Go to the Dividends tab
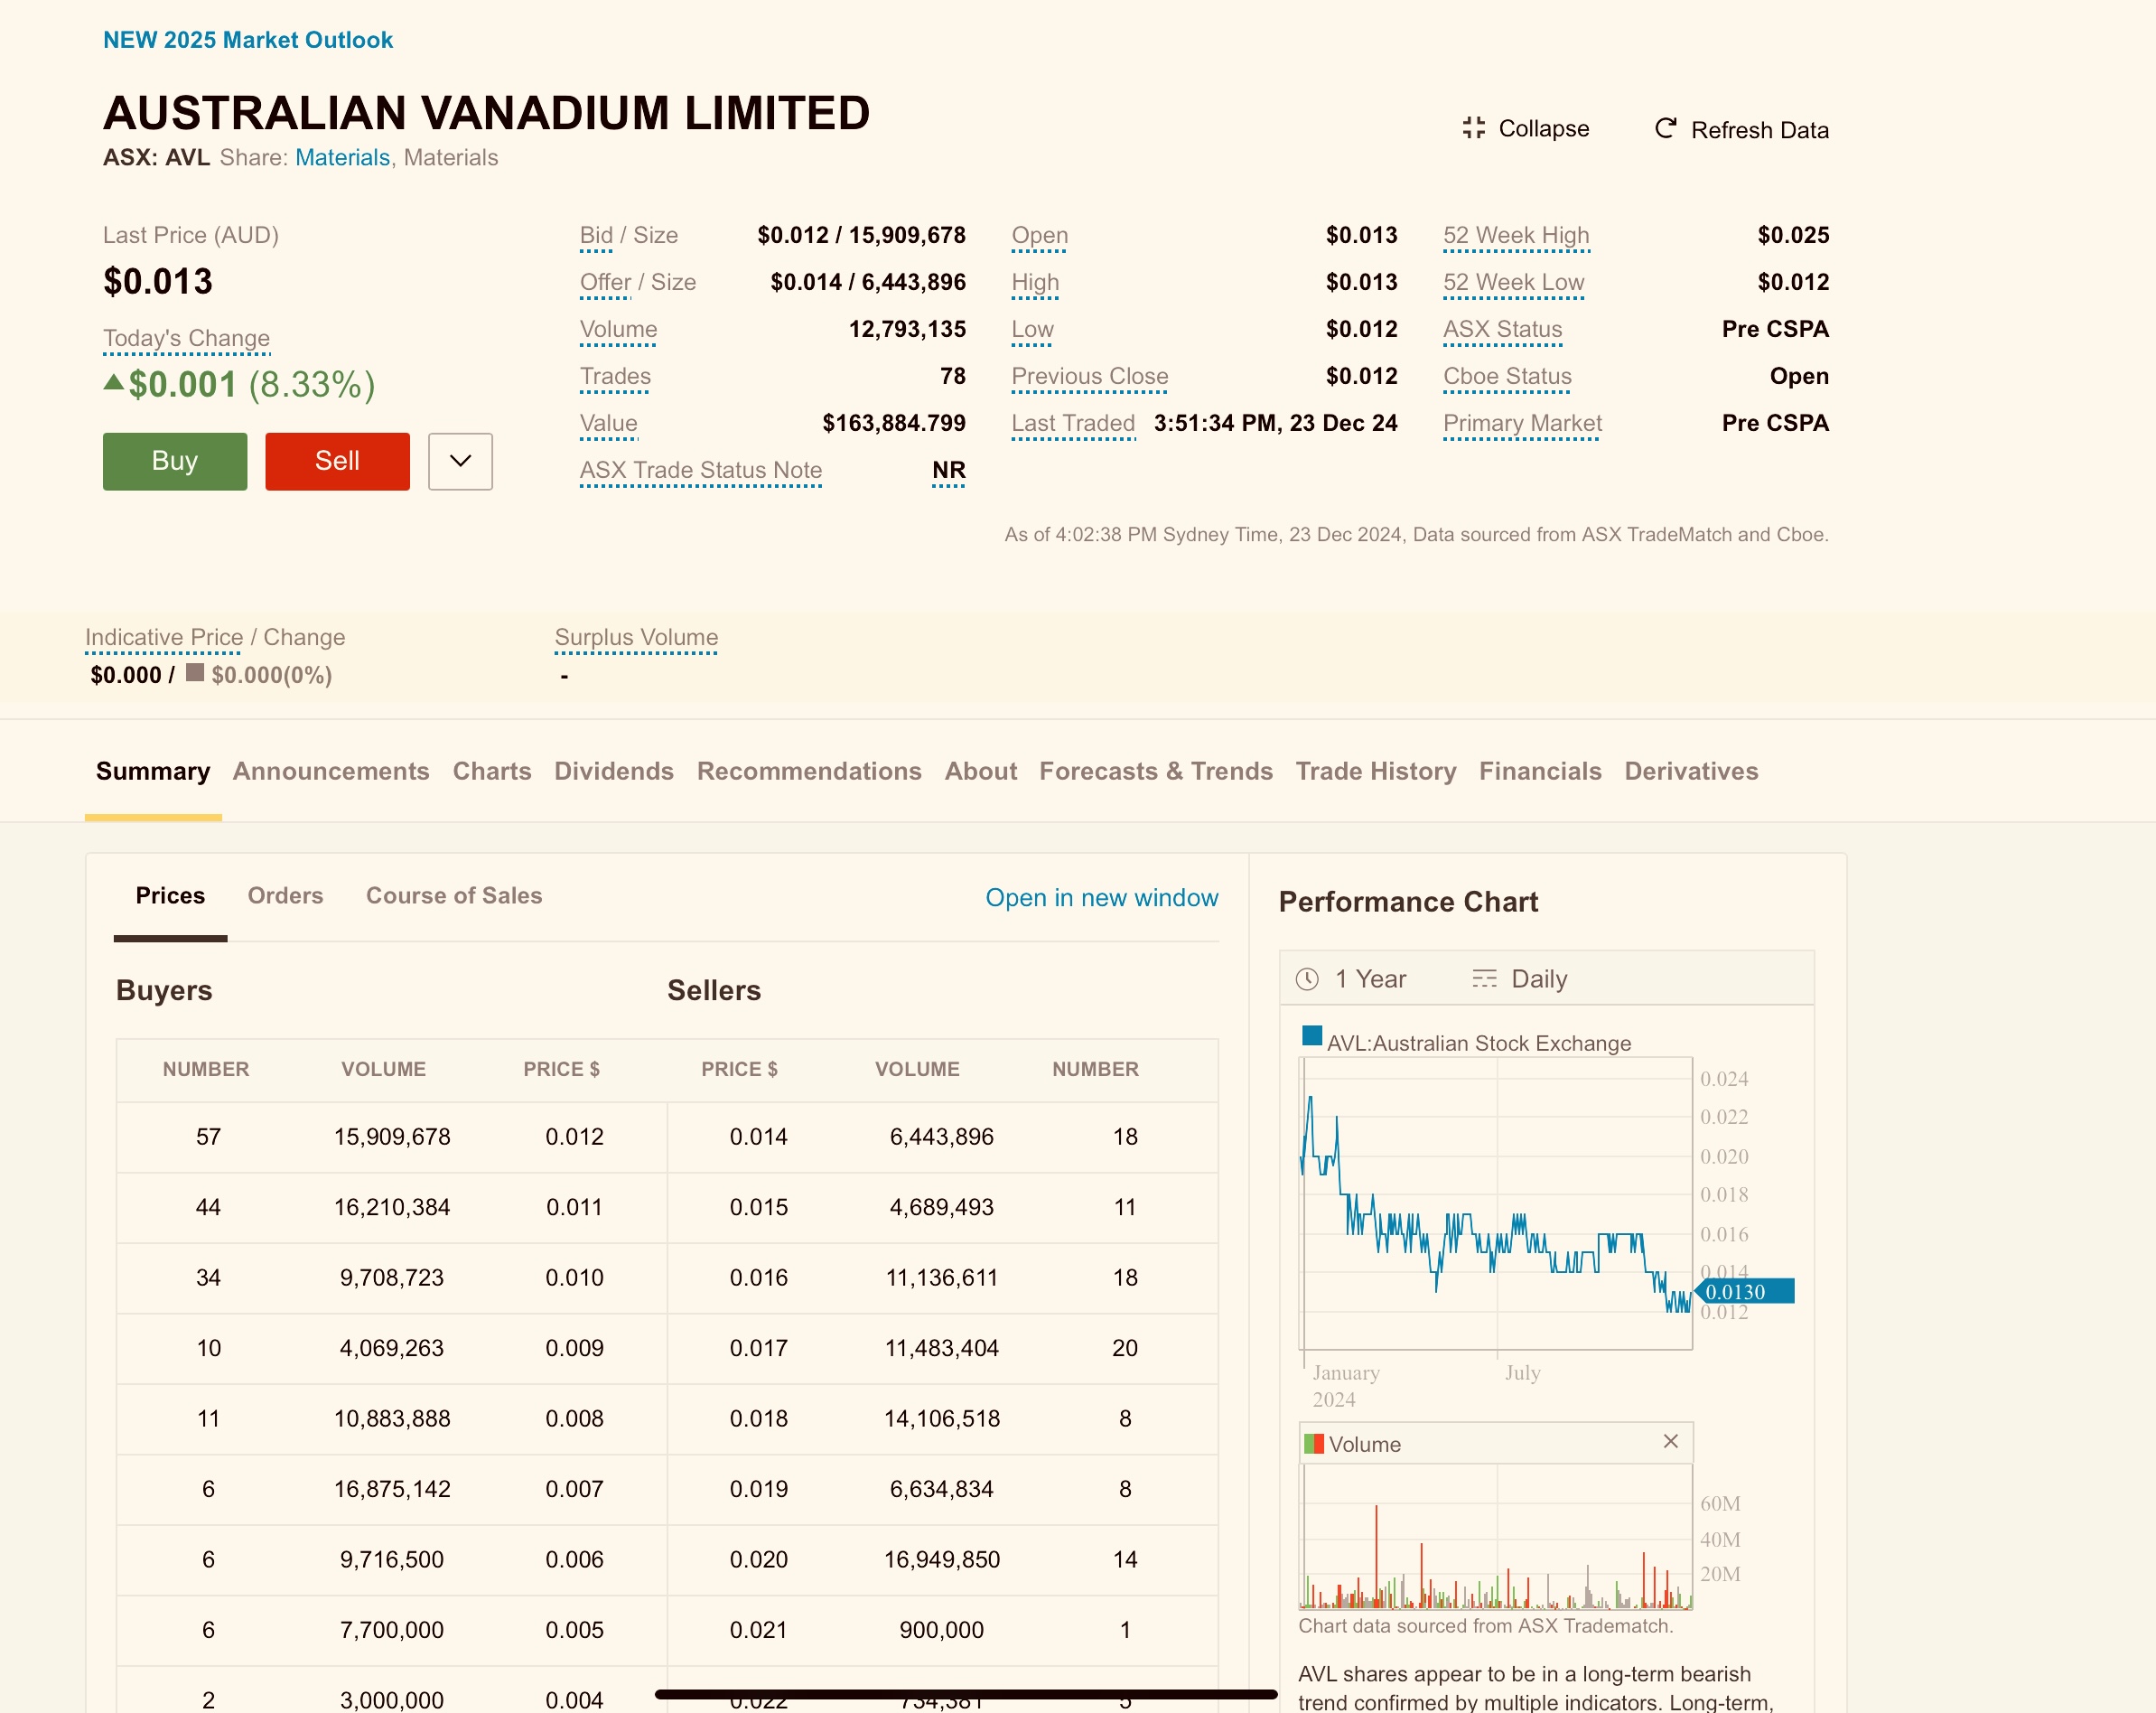 [614, 771]
